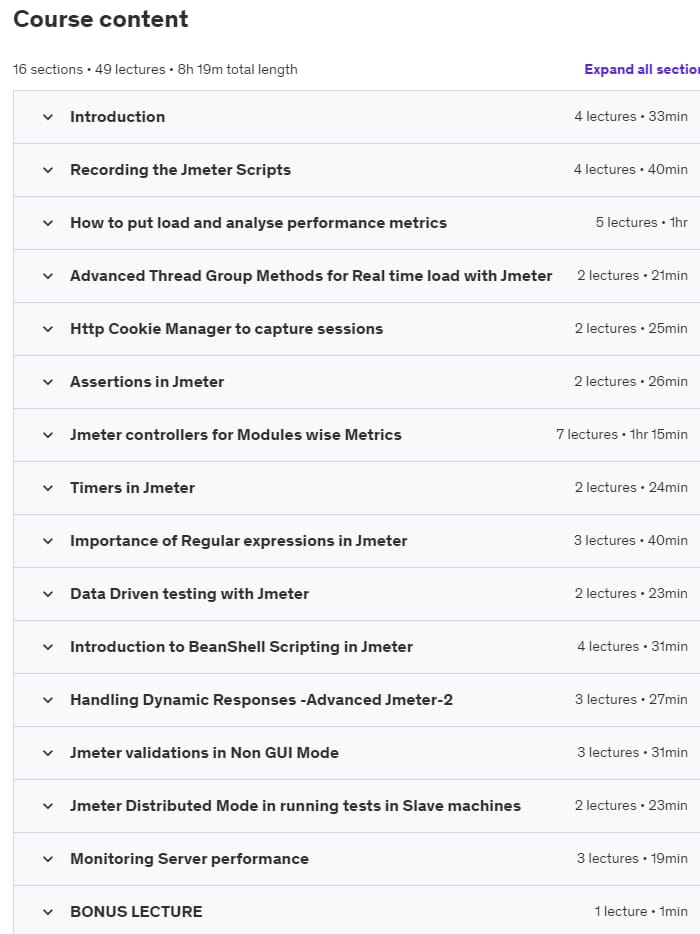The image size is (700, 934).
Task: Expand chevron by Data Driven testing
Action: [x=47, y=594]
